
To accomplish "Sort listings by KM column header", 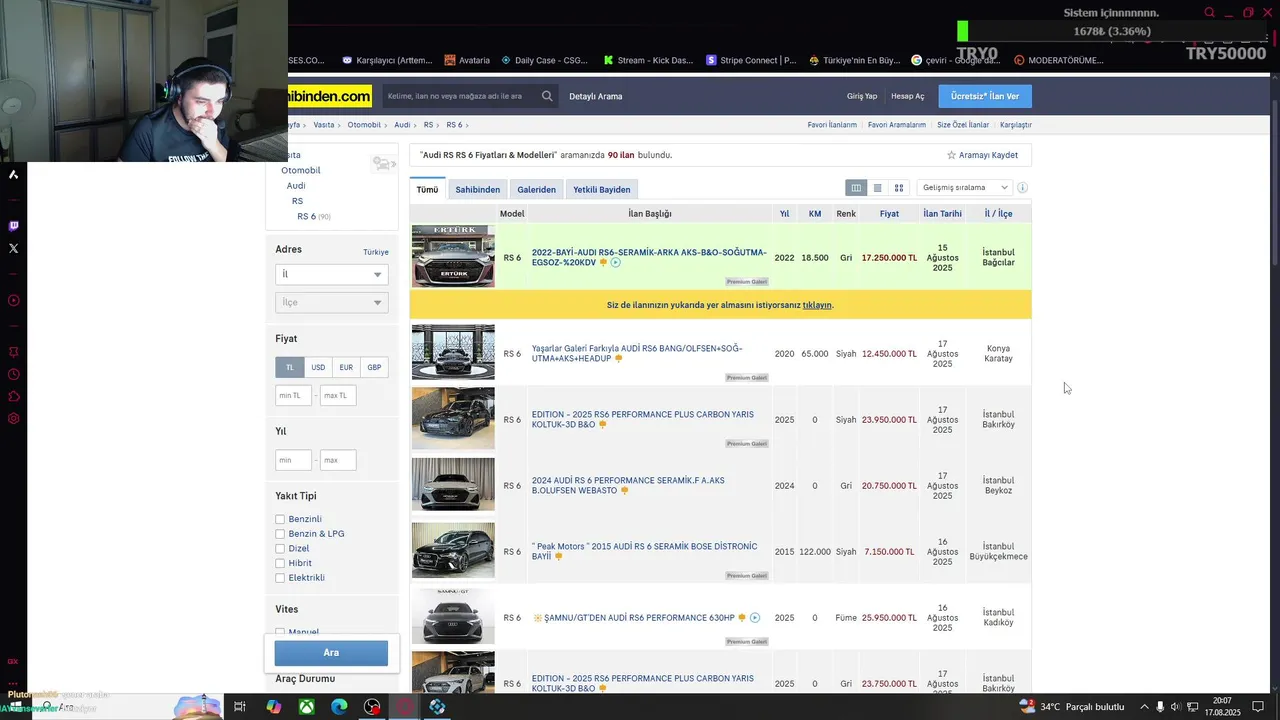I will 815,214.
